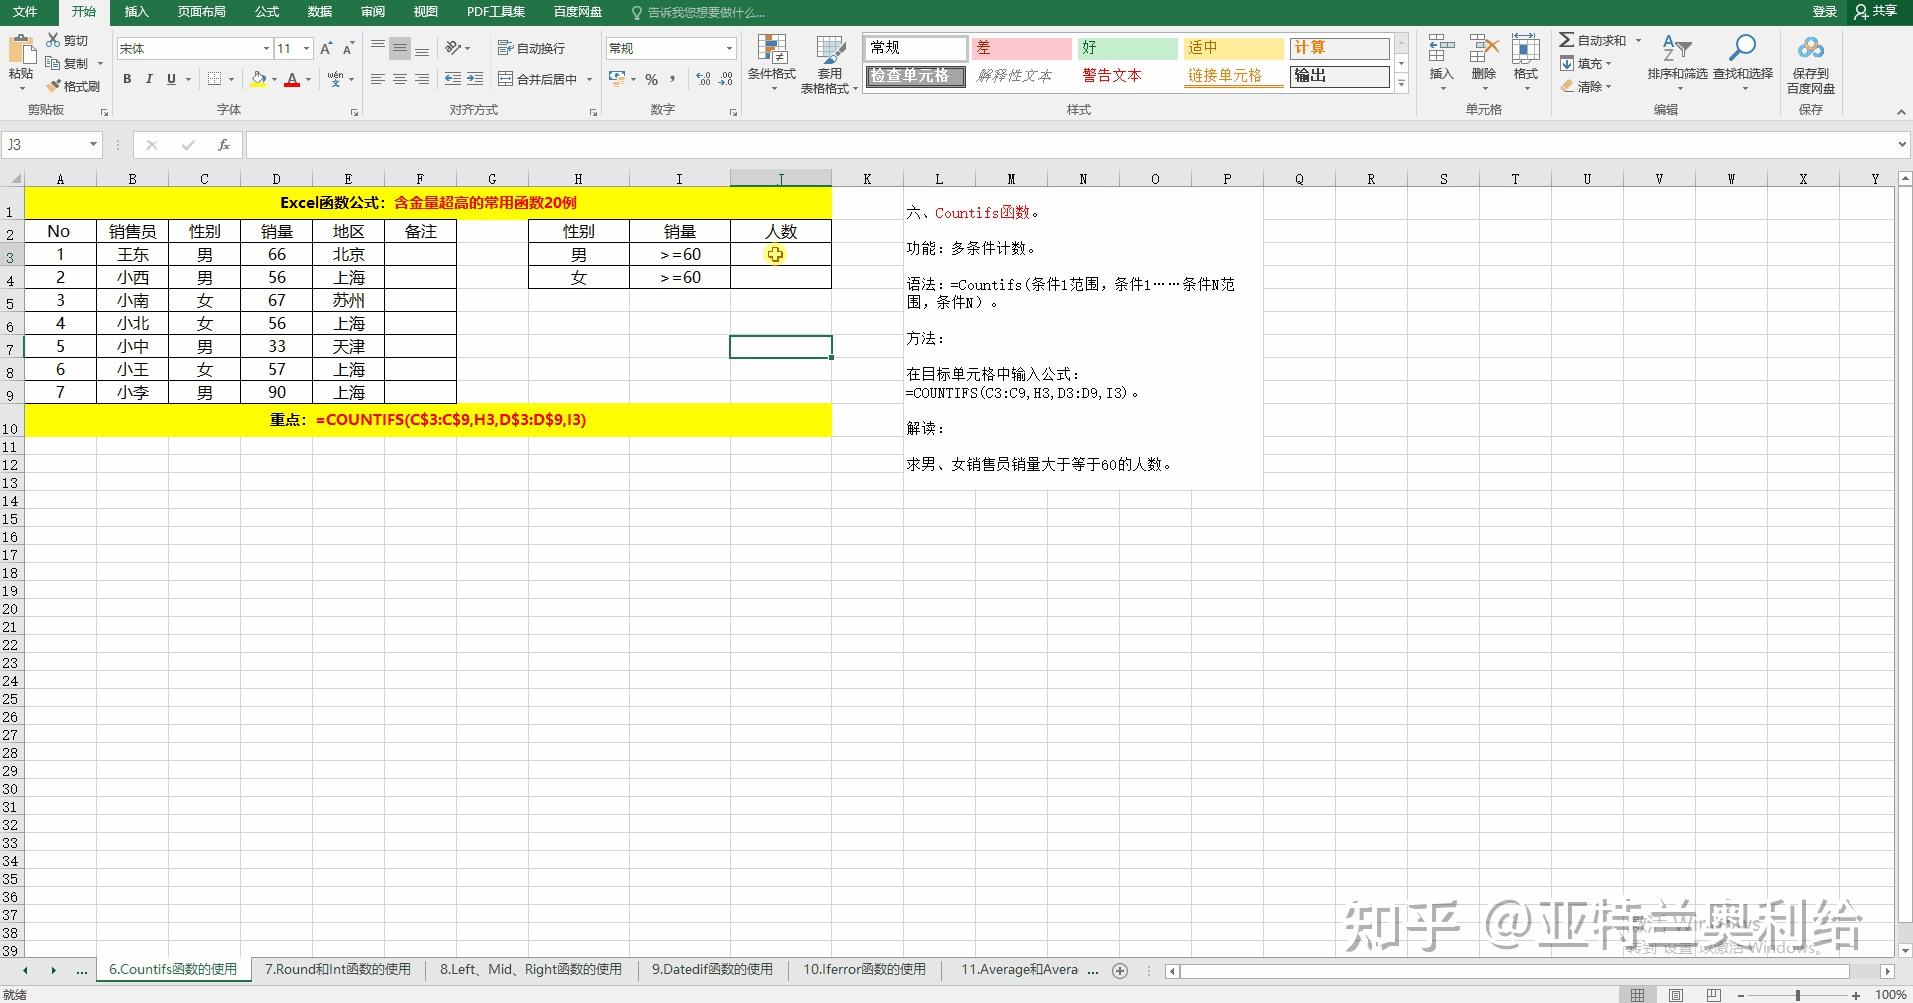Adjust the zoom slider in status bar

[1798, 995]
